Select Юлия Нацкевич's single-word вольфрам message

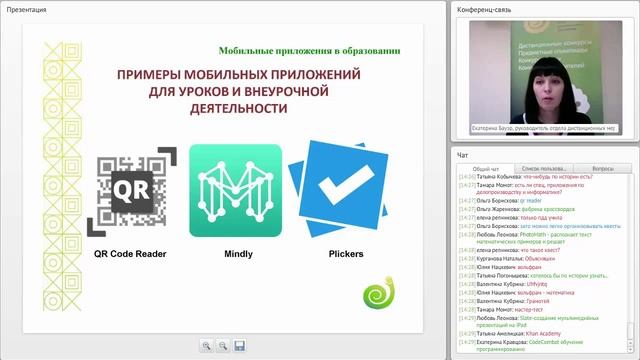click(x=500, y=267)
